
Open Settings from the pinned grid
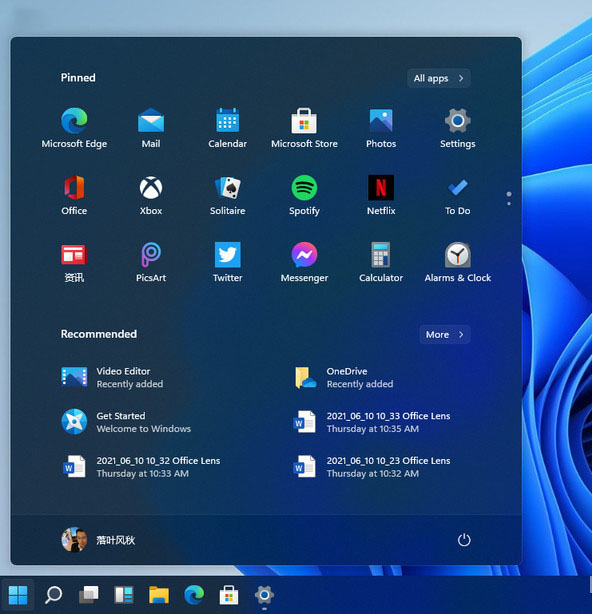pos(458,128)
